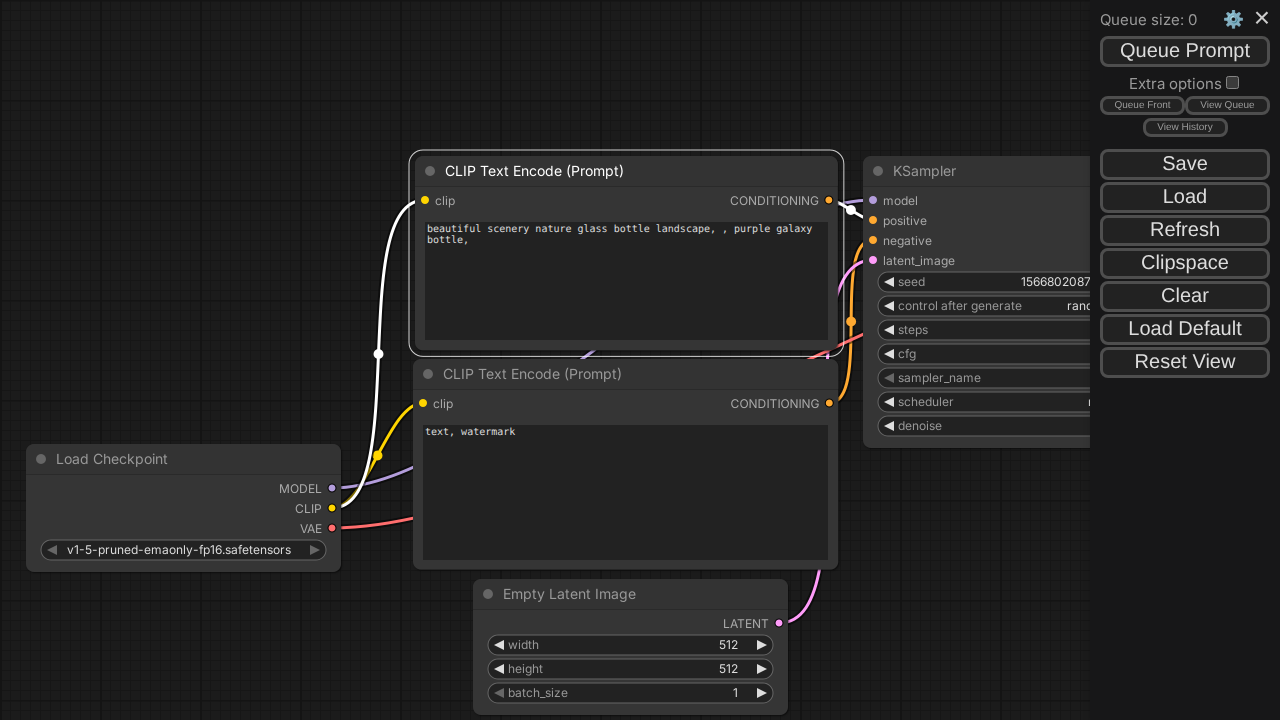The height and width of the screenshot is (720, 1280).
Task: Click the LATENT output connector dot
Action: [x=779, y=623]
